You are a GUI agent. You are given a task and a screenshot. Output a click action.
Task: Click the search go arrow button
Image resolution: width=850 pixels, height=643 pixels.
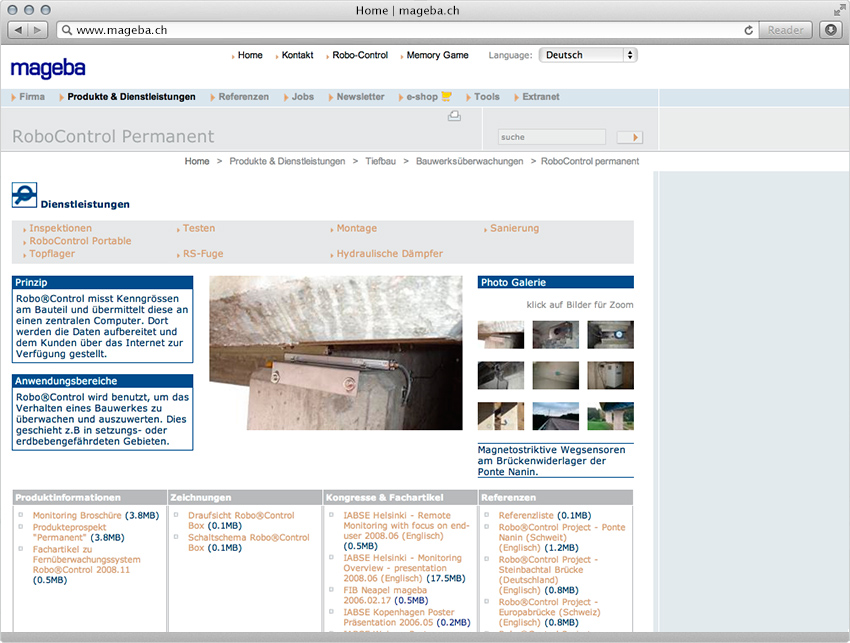coord(629,137)
